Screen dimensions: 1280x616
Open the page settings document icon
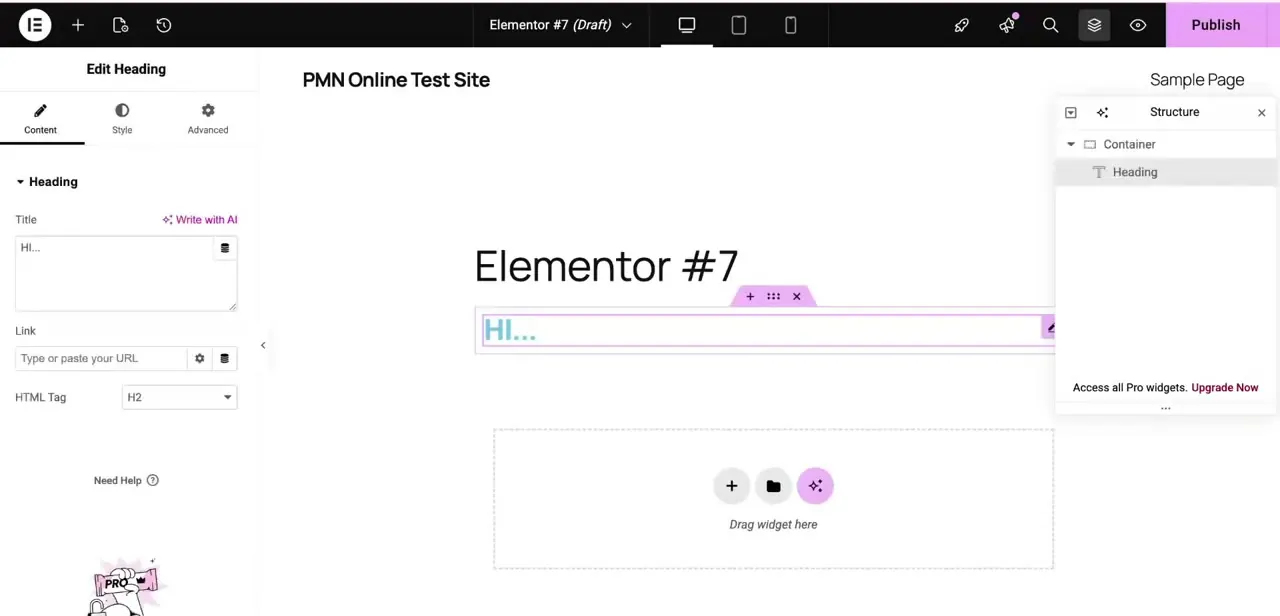[120, 25]
